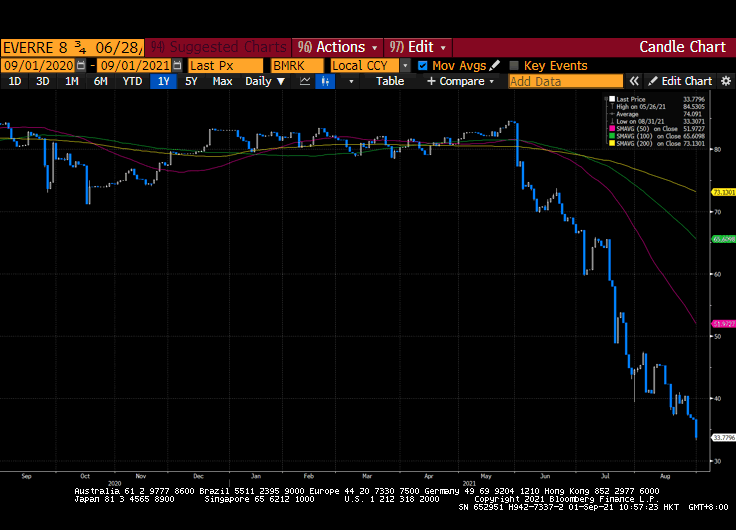Click Low on 08/31/21 legend text
Image resolution: width=736 pixels, height=530 pixels.
click(640, 121)
